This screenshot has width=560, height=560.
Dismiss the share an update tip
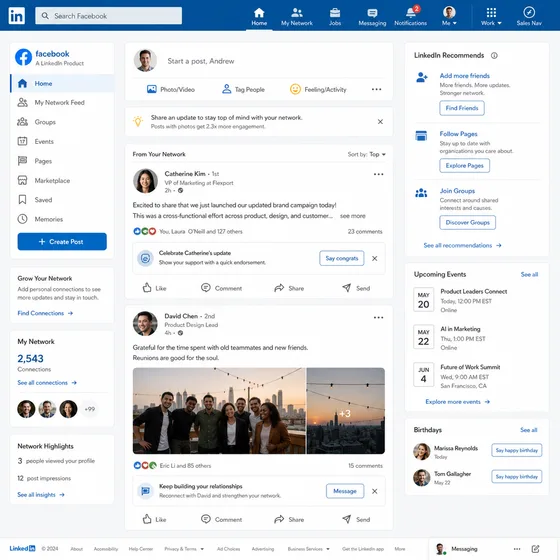click(380, 122)
